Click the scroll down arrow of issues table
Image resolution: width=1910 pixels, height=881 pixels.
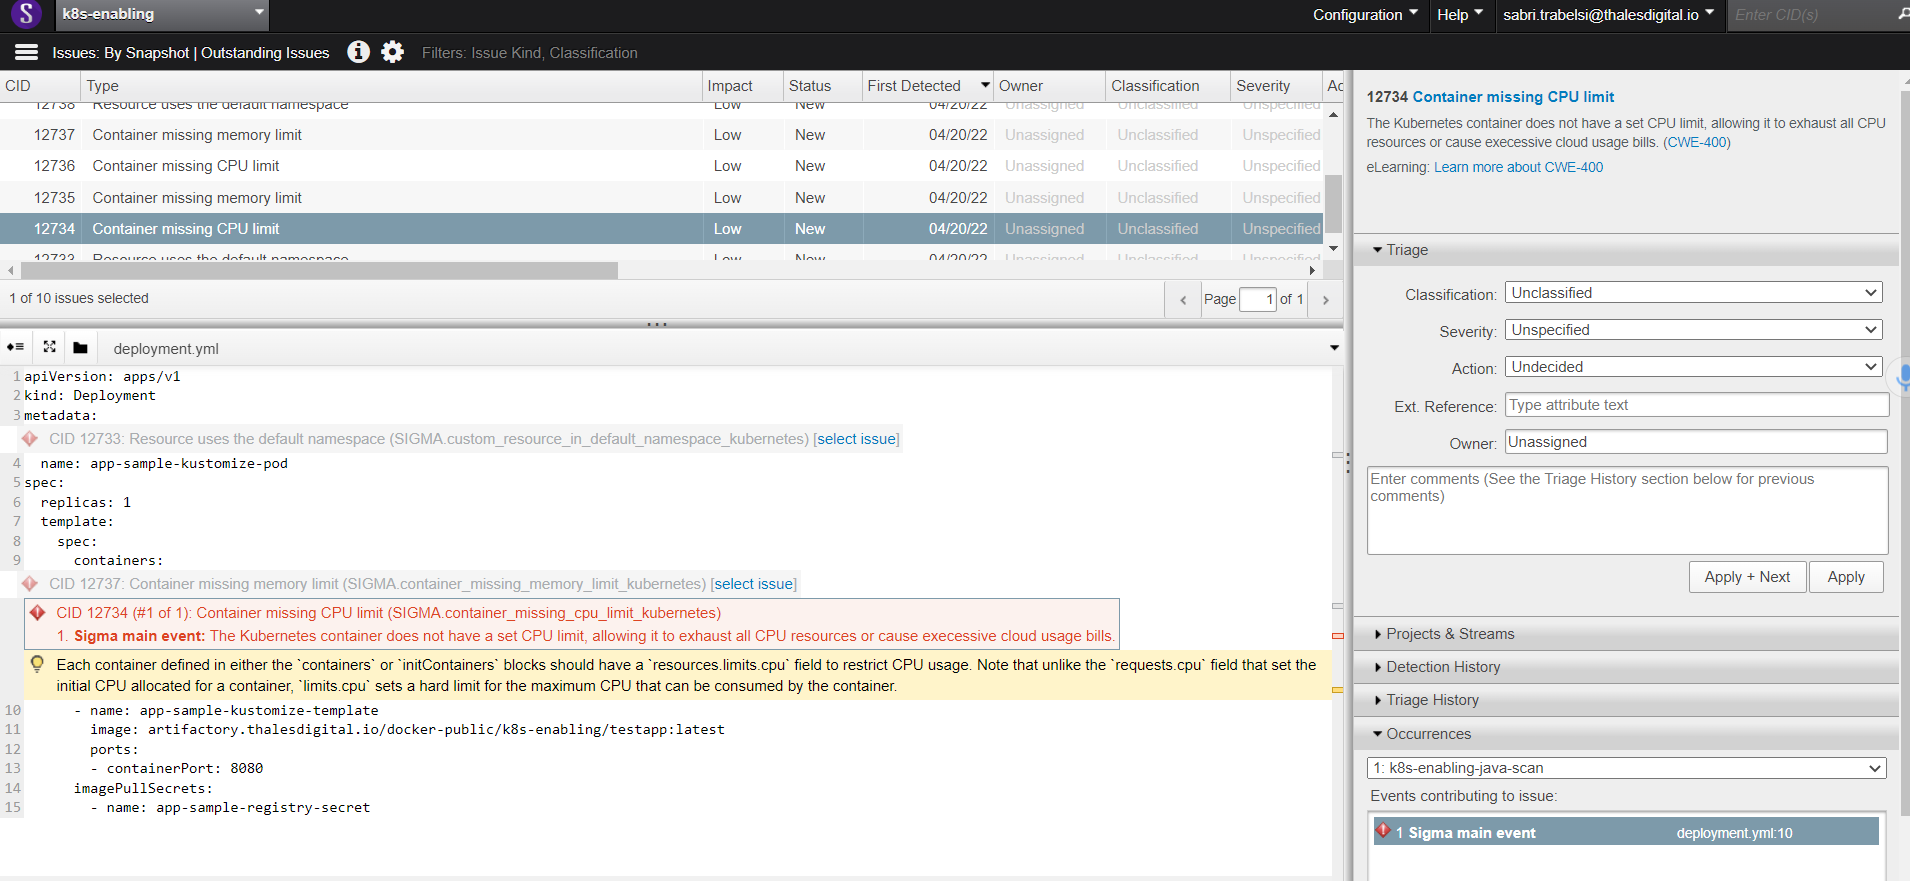tap(1333, 248)
